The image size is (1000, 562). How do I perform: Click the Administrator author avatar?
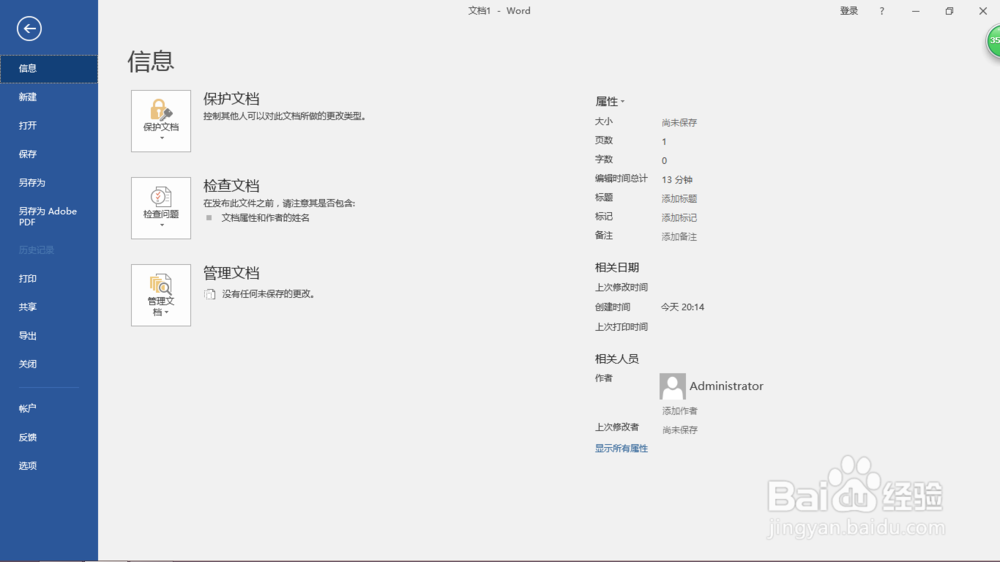click(672, 387)
